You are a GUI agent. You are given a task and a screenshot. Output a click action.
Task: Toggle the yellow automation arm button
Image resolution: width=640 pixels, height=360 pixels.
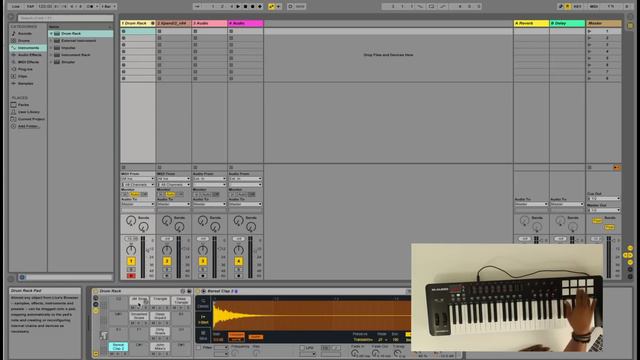click(271, 7)
